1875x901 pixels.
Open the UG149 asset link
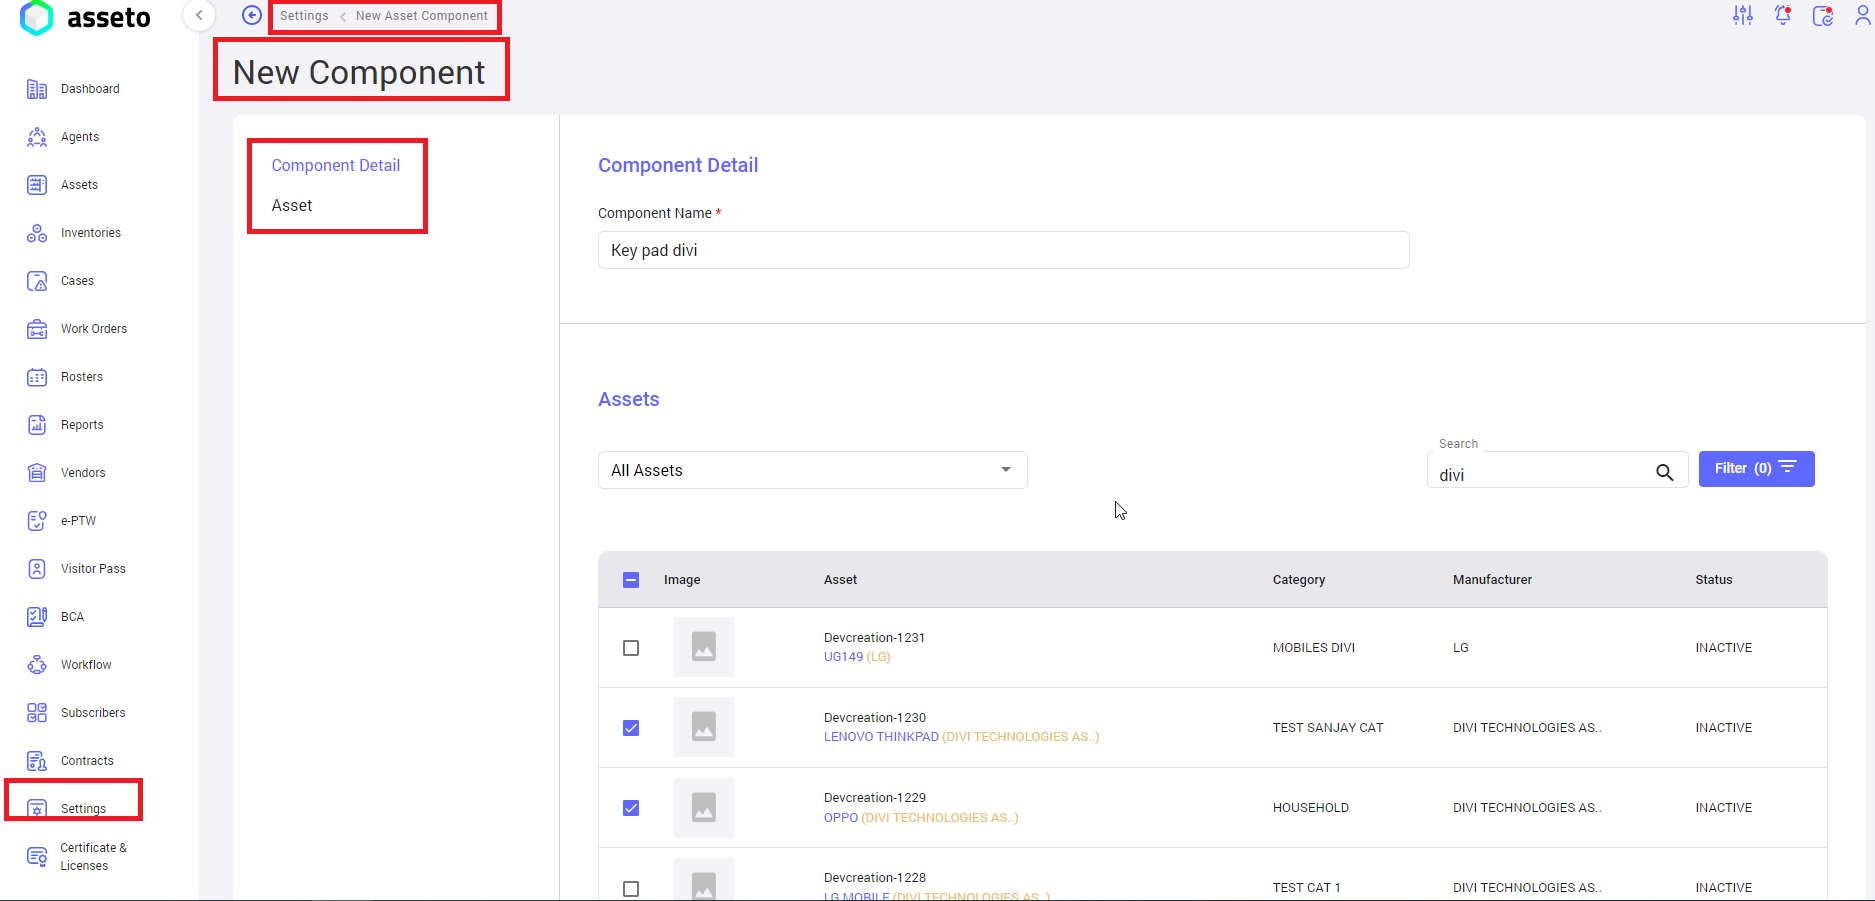843,657
